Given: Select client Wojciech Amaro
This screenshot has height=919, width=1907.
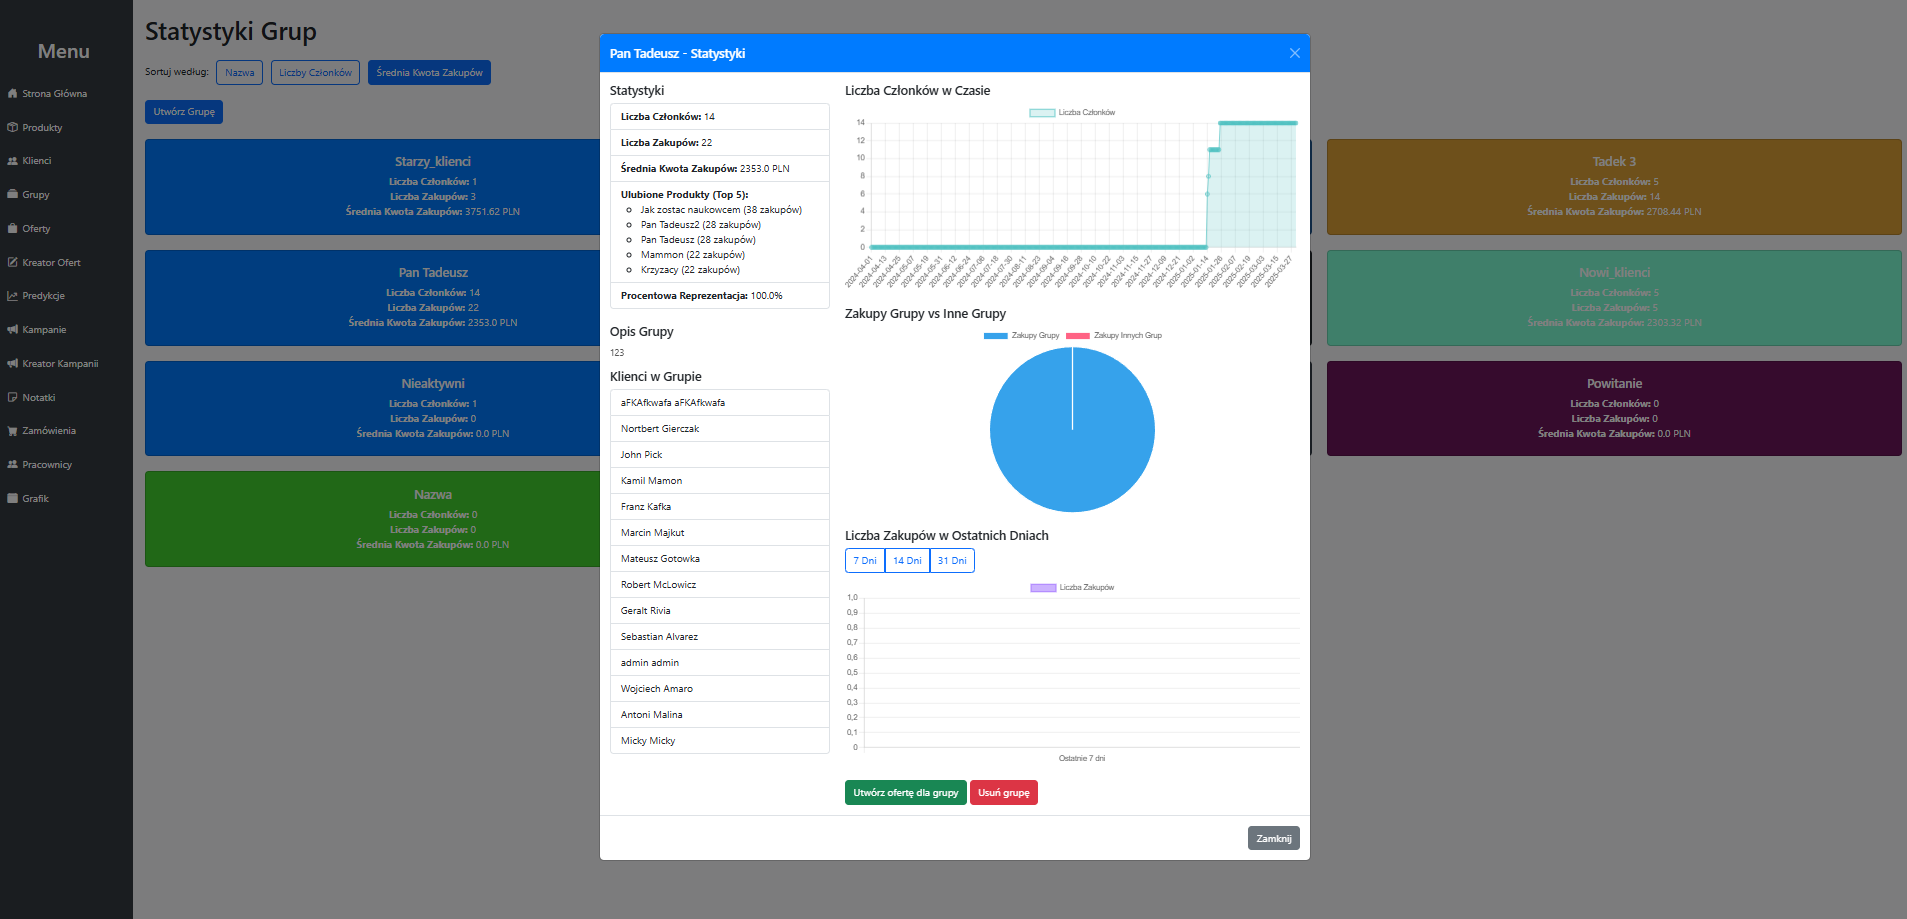Looking at the screenshot, I should coord(720,689).
